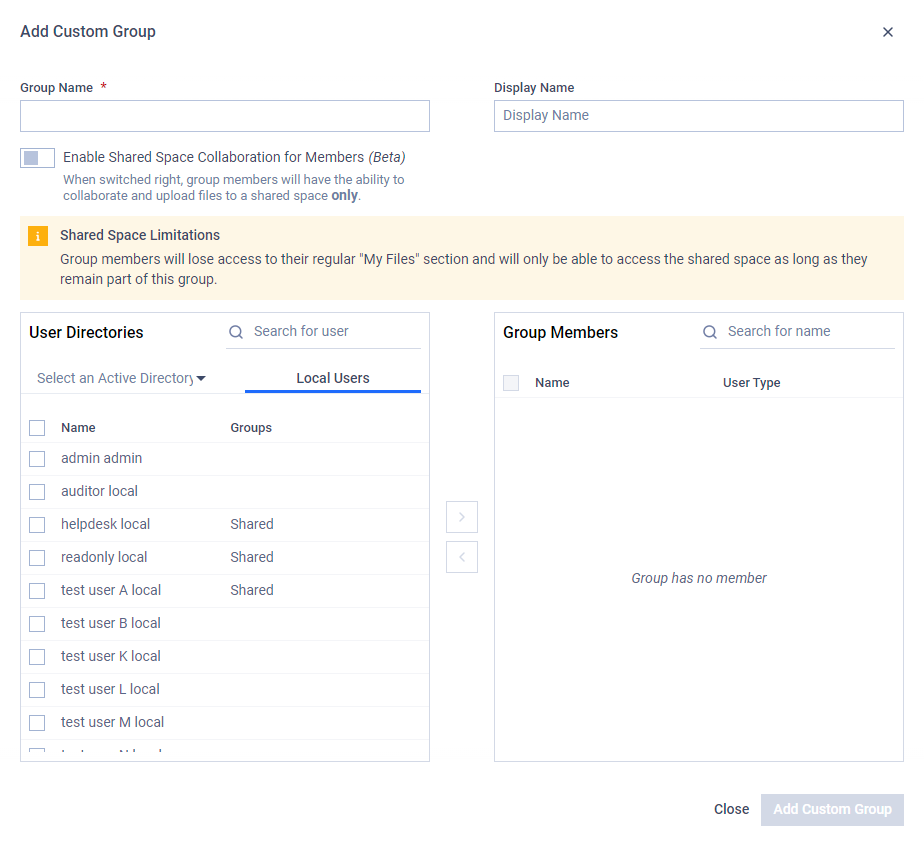Select the test user L local name
924x842 pixels.
pos(110,689)
